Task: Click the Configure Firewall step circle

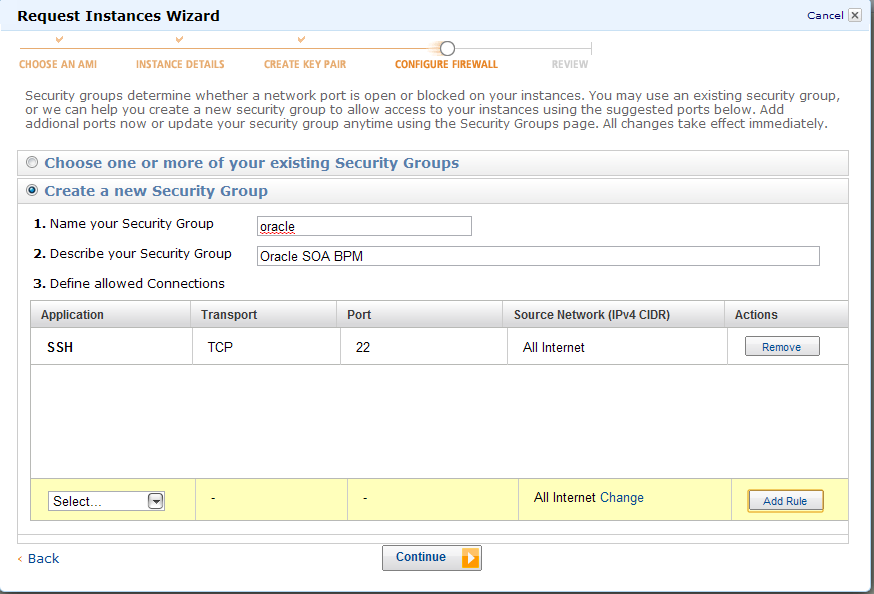Action: tap(447, 48)
